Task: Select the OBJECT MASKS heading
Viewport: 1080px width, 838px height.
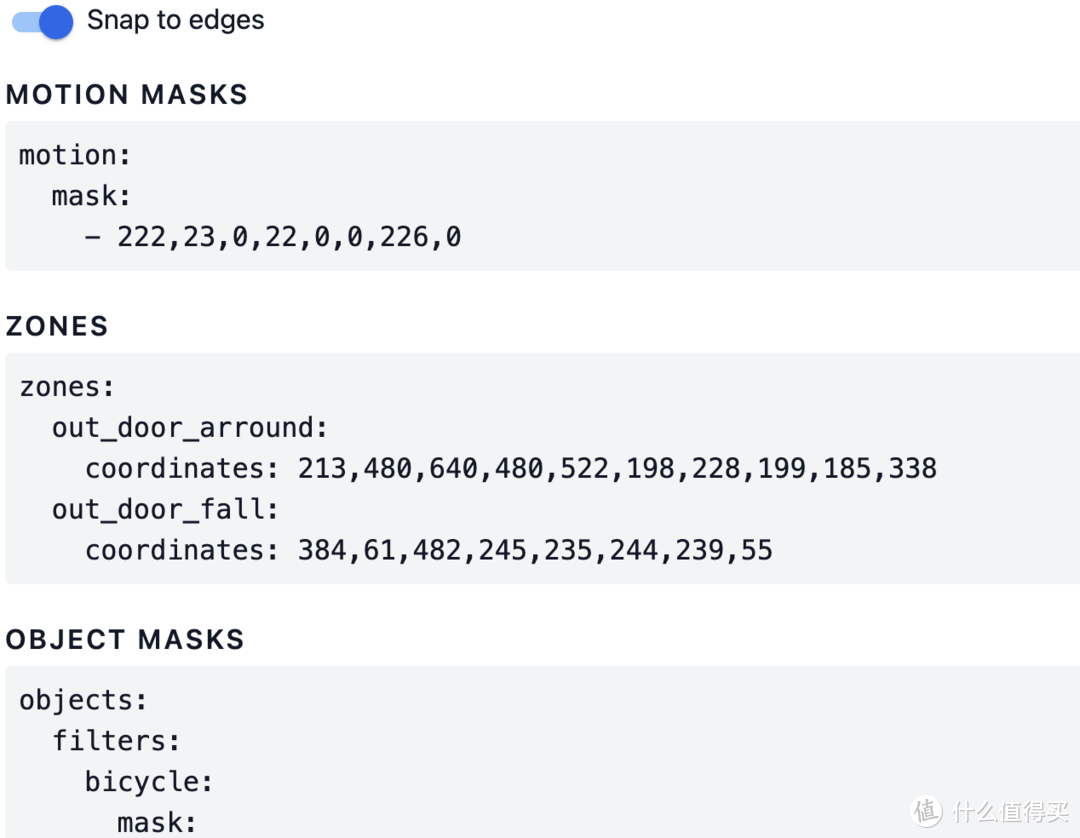Action: (125, 640)
